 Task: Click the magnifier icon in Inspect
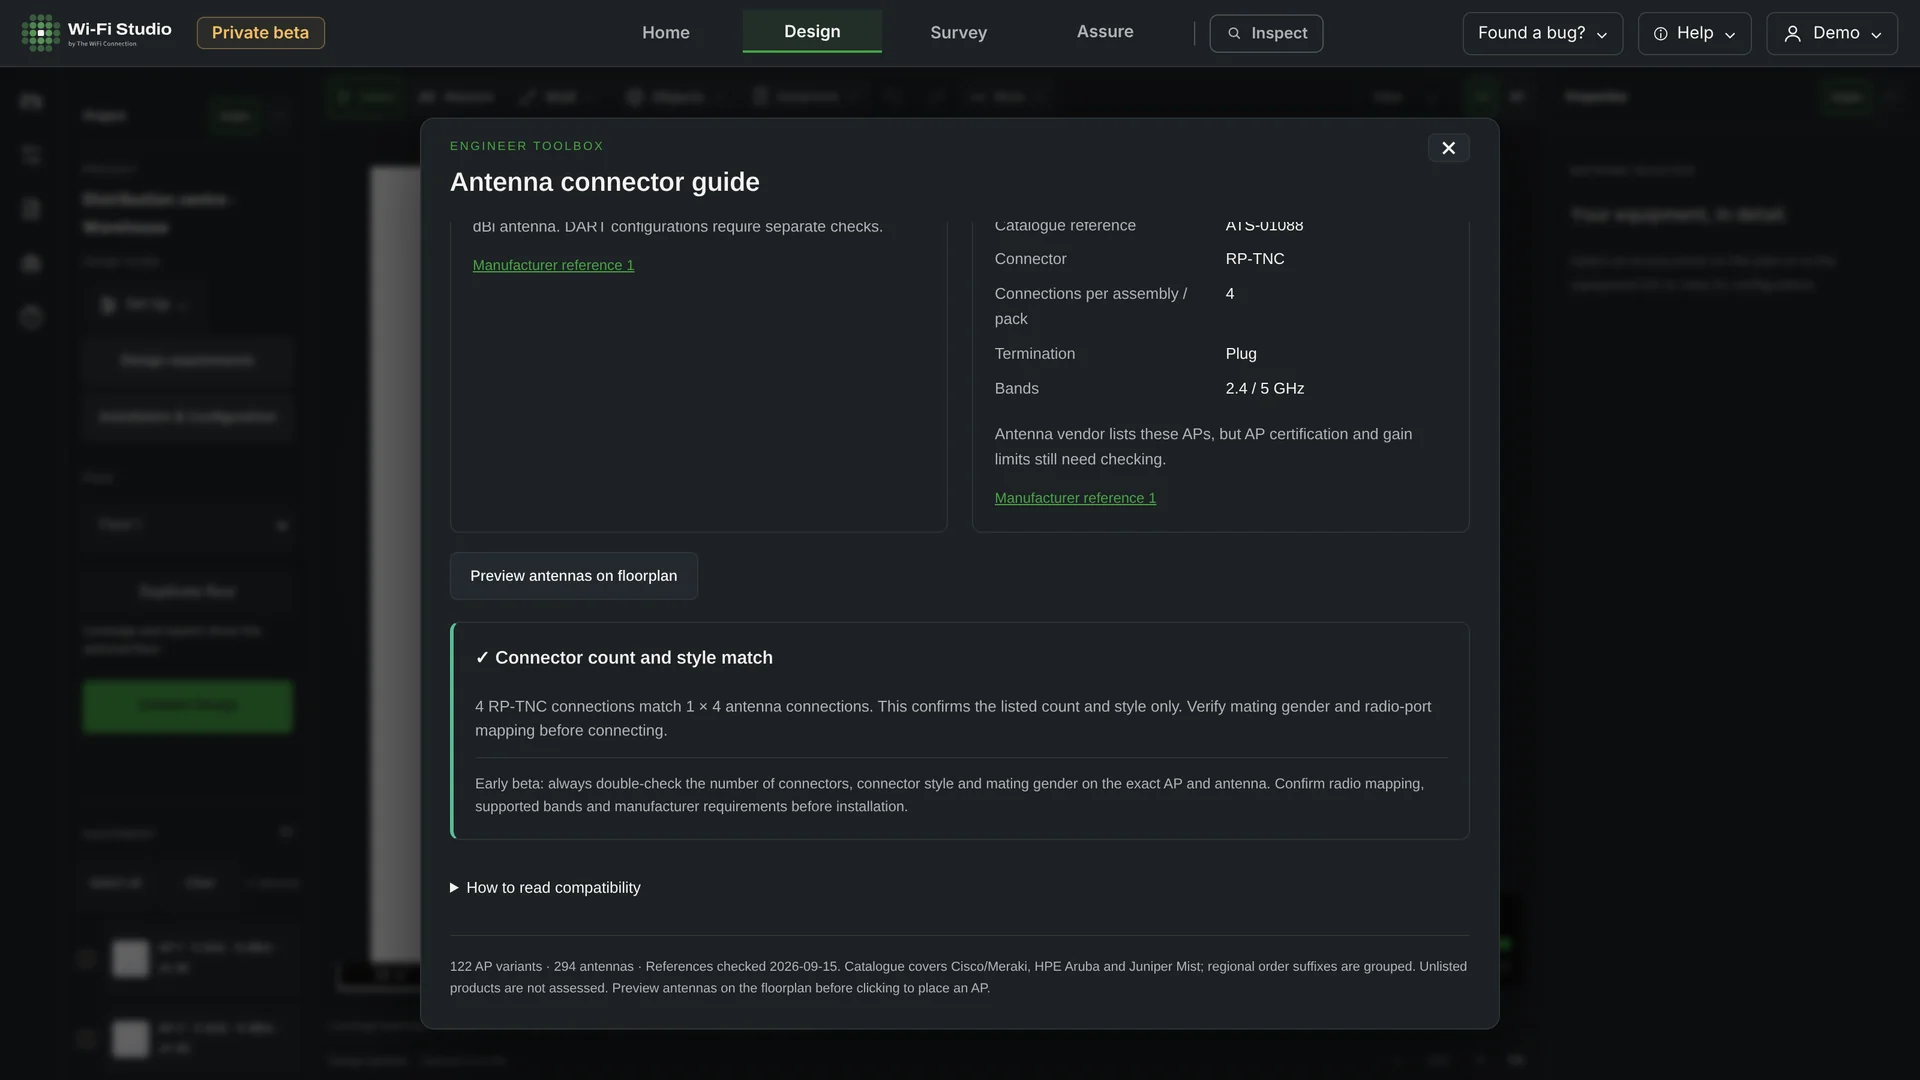(1234, 34)
